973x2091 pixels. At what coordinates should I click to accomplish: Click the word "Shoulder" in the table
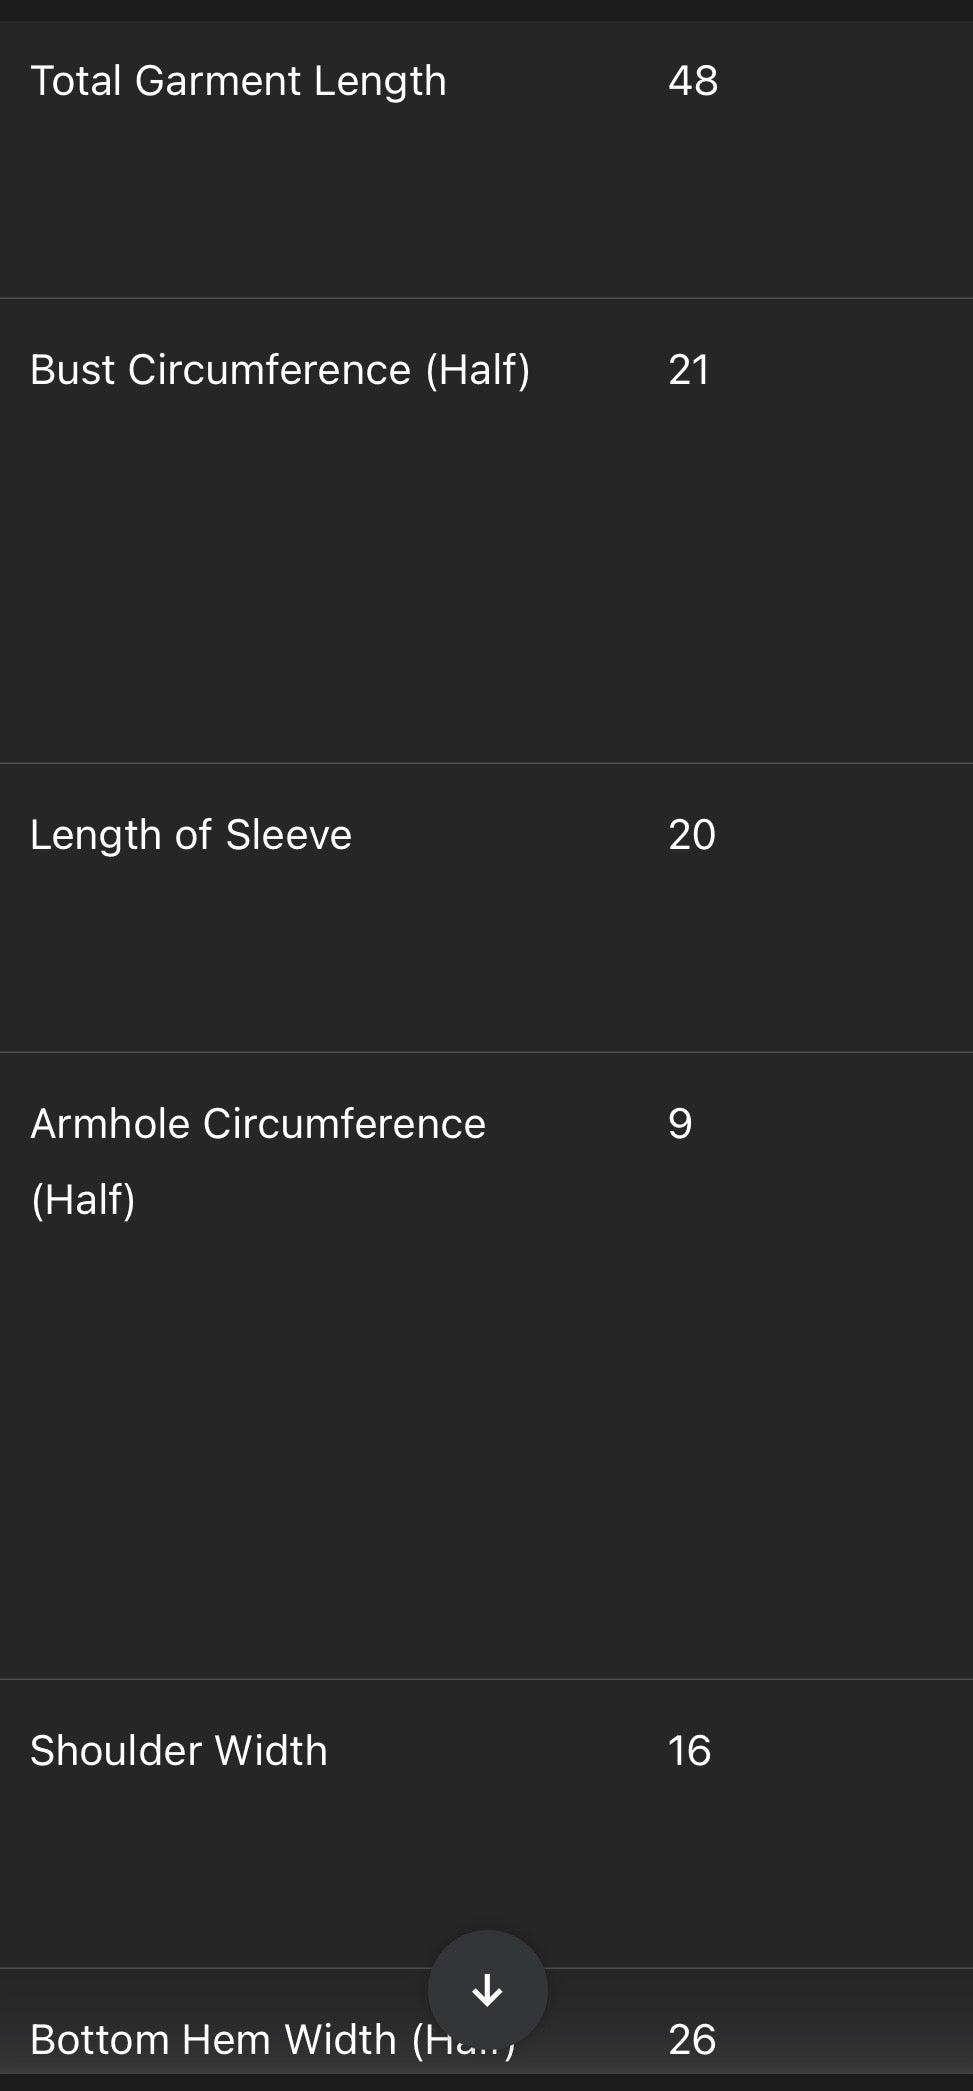pyautogui.click(x=115, y=1751)
